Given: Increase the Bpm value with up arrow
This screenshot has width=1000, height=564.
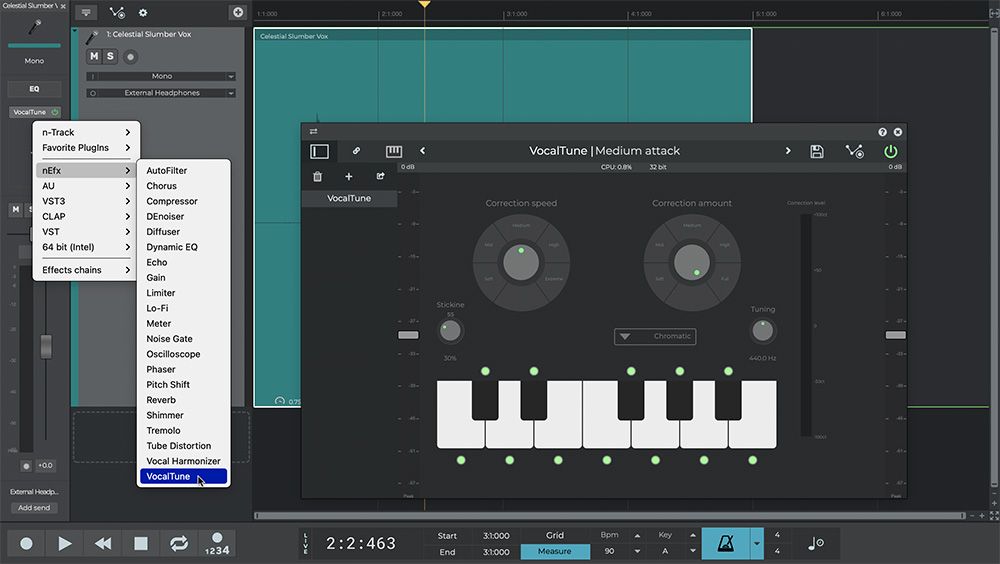Looking at the screenshot, I should [636, 536].
